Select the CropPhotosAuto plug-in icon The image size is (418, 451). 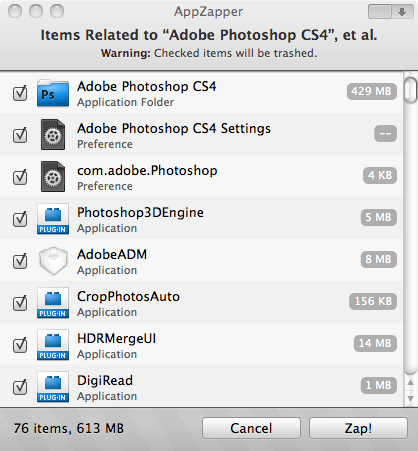pyautogui.click(x=53, y=303)
